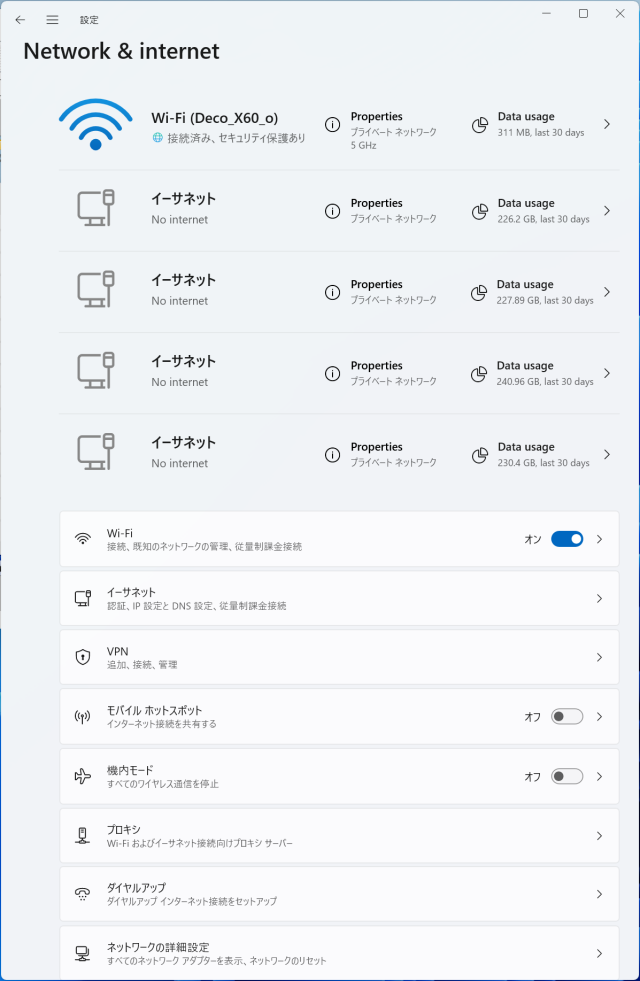
Task: Expand the VPN settings chevron
Action: [x=599, y=658]
